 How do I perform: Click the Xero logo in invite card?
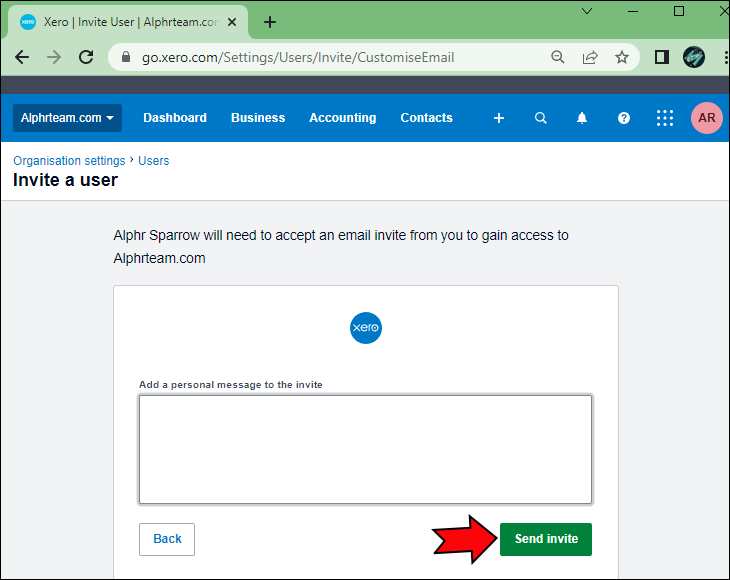click(x=366, y=328)
